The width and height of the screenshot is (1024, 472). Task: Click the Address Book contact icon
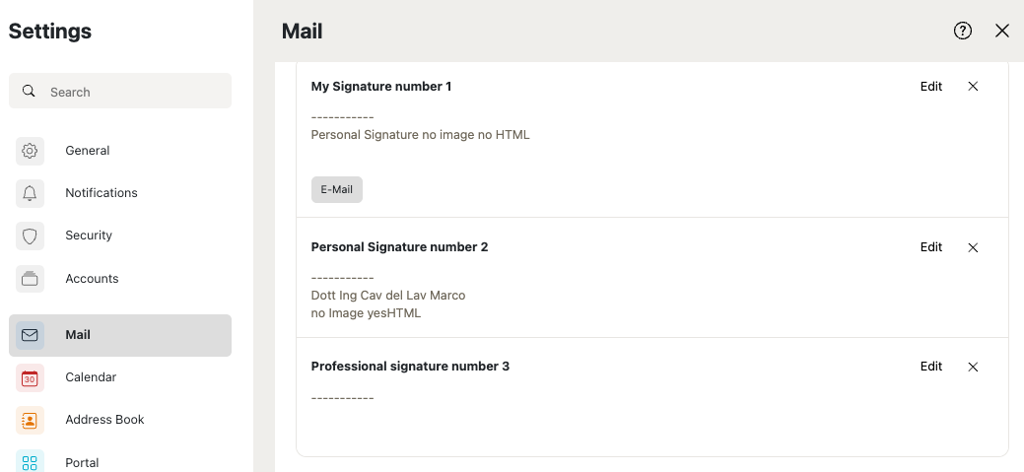pos(30,420)
